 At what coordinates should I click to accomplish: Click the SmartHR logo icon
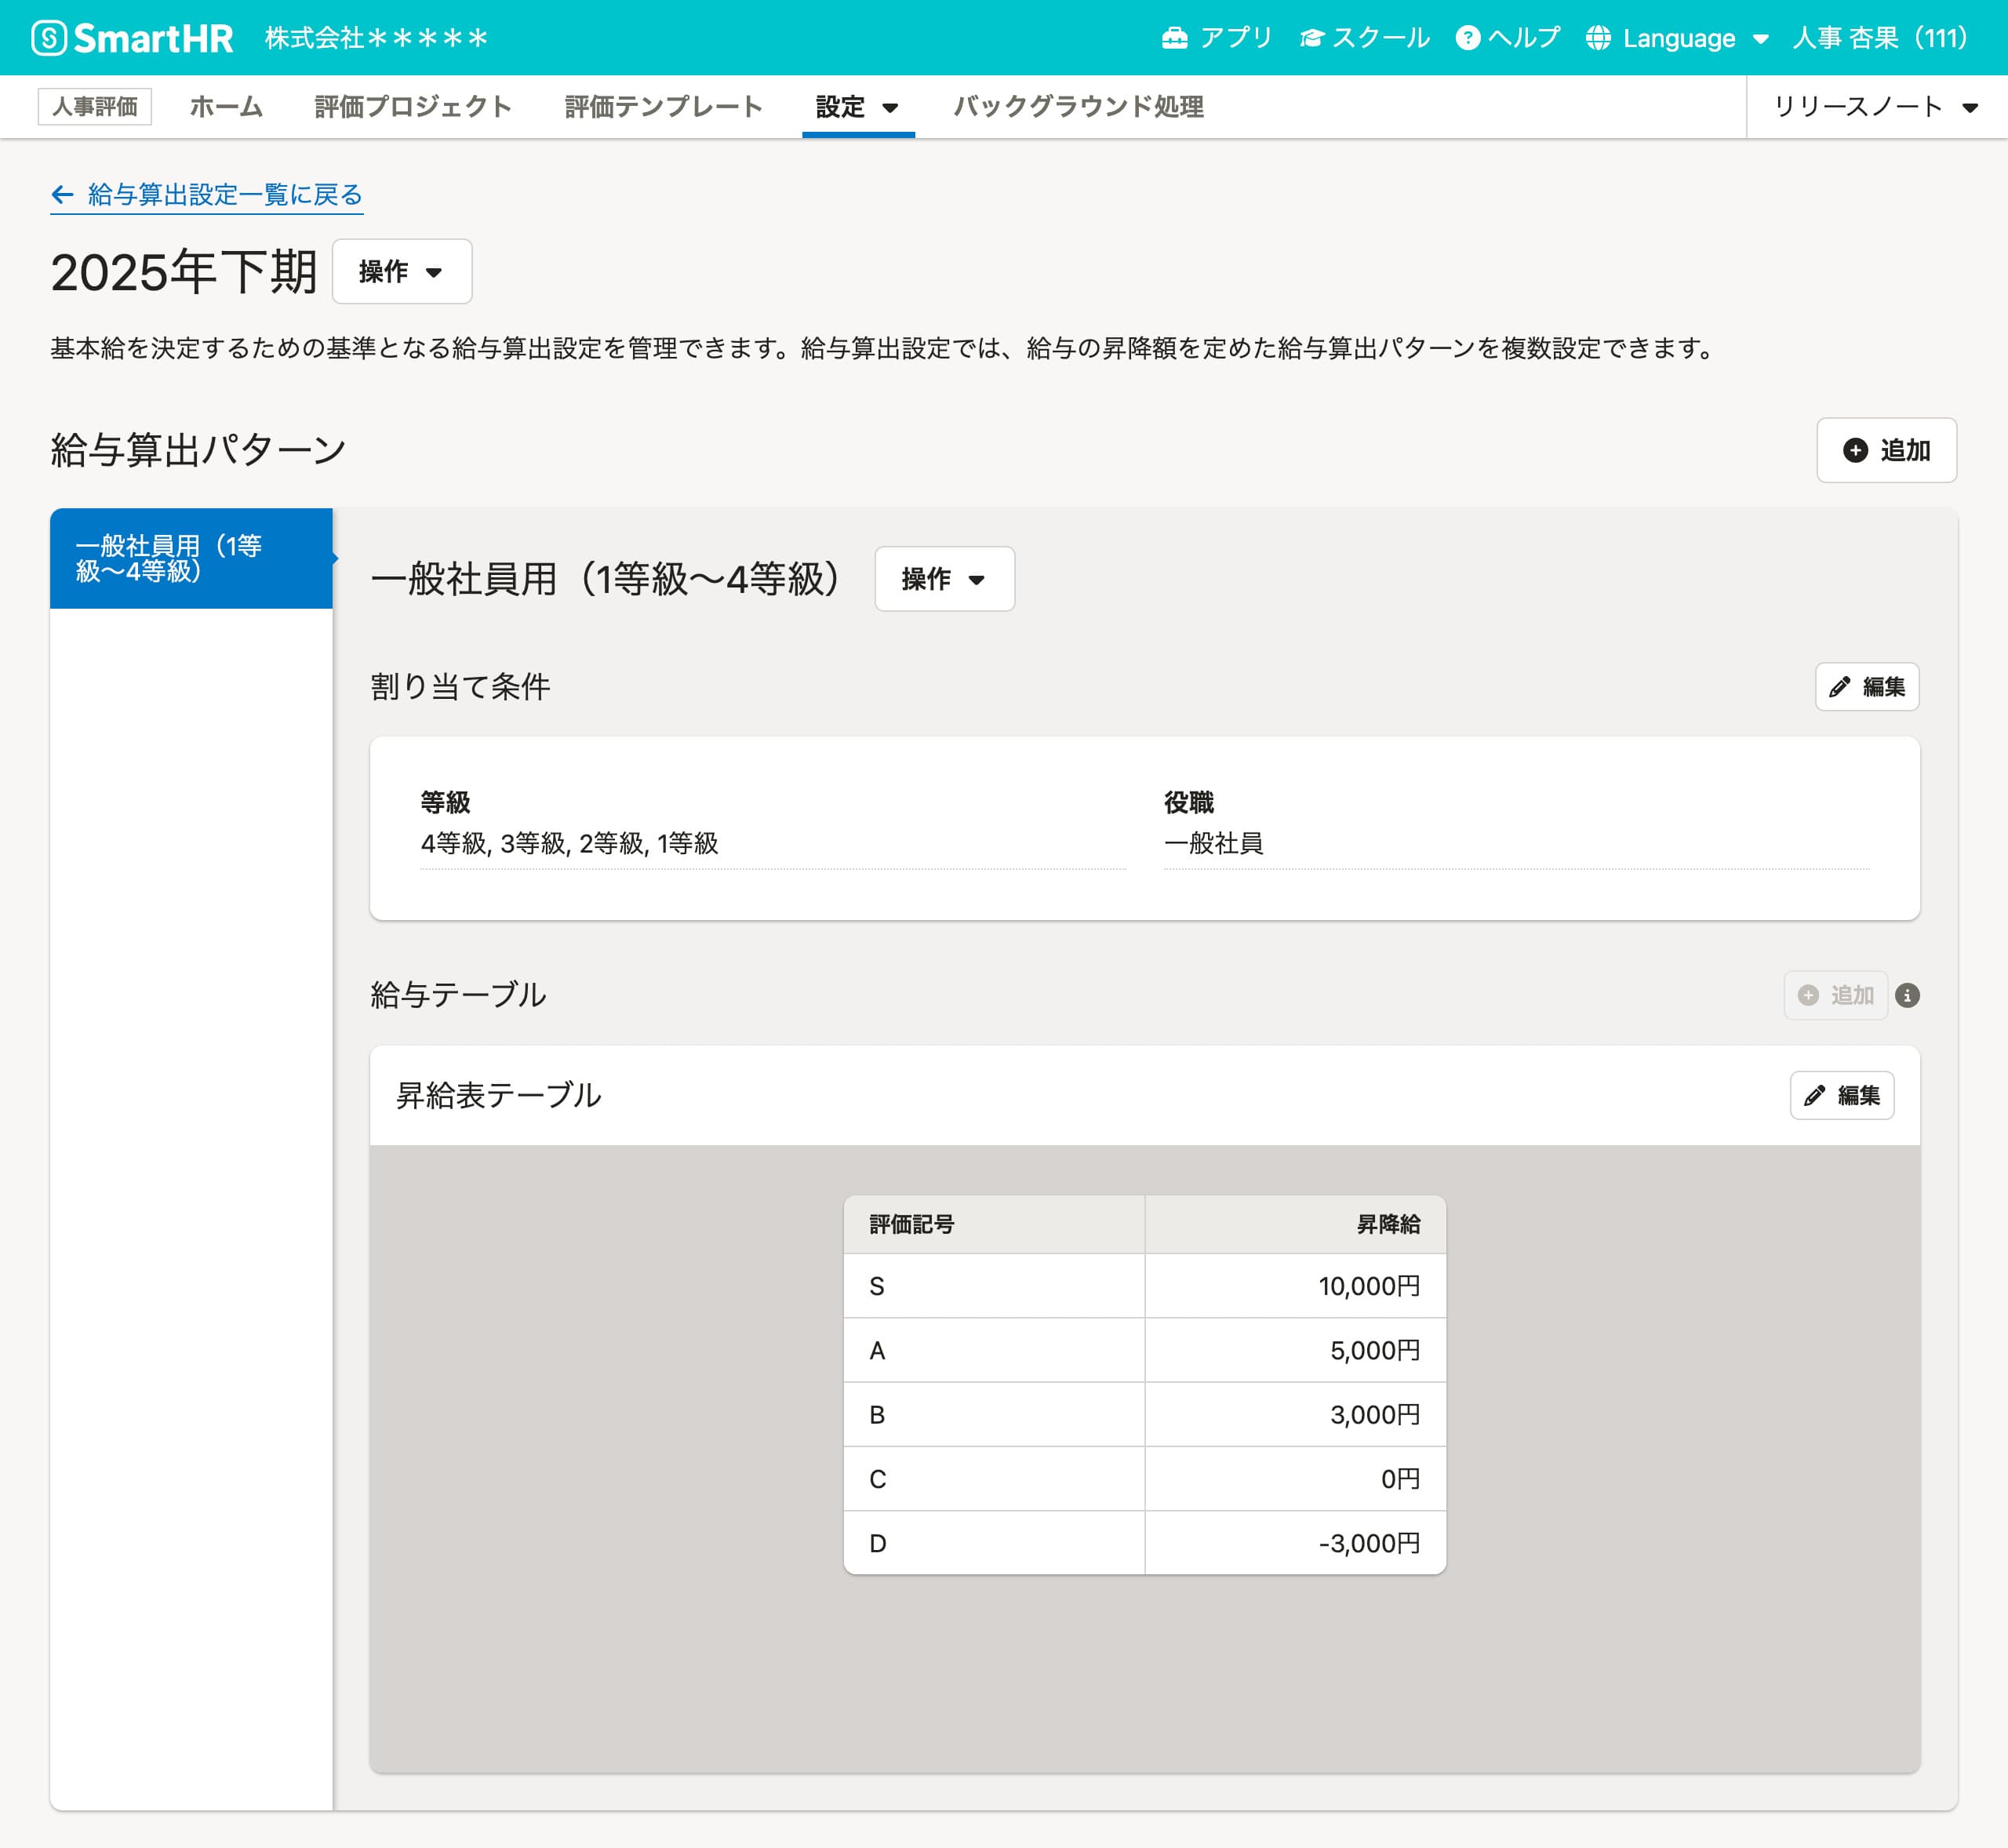click(49, 38)
